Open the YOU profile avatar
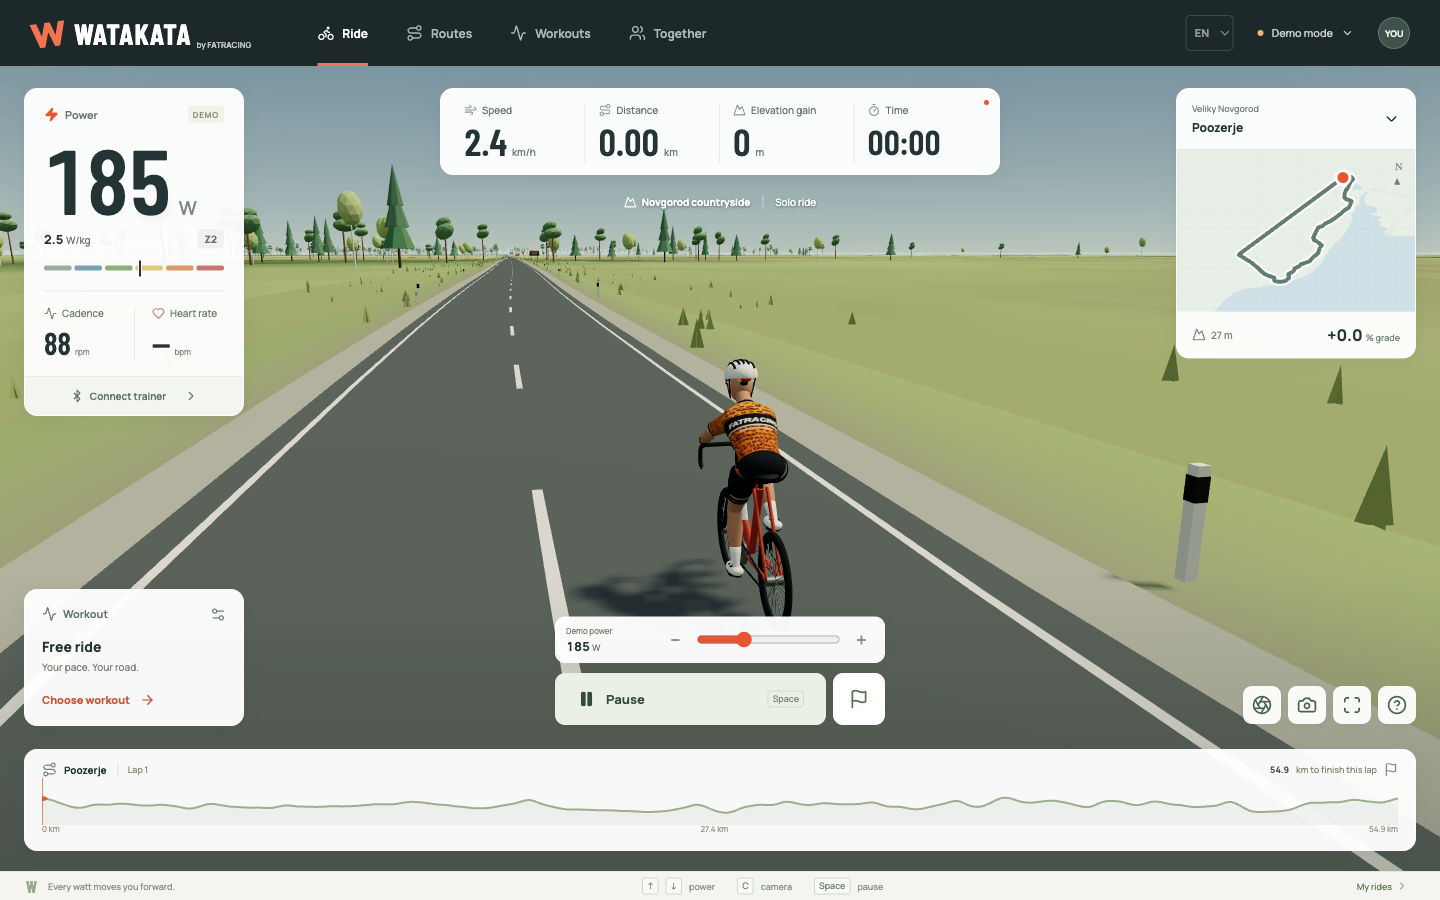The image size is (1440, 900). (x=1394, y=33)
